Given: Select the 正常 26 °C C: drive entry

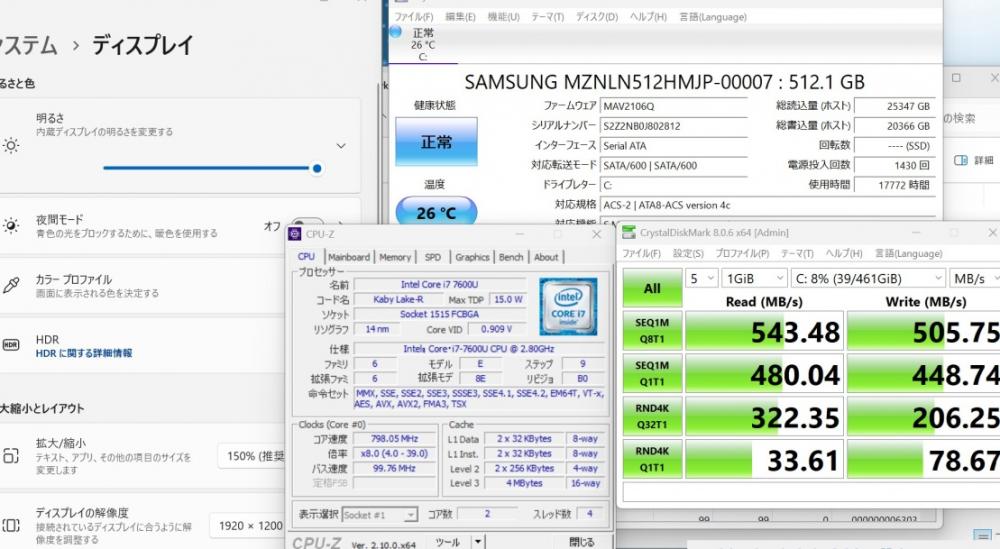Looking at the screenshot, I should (423, 44).
